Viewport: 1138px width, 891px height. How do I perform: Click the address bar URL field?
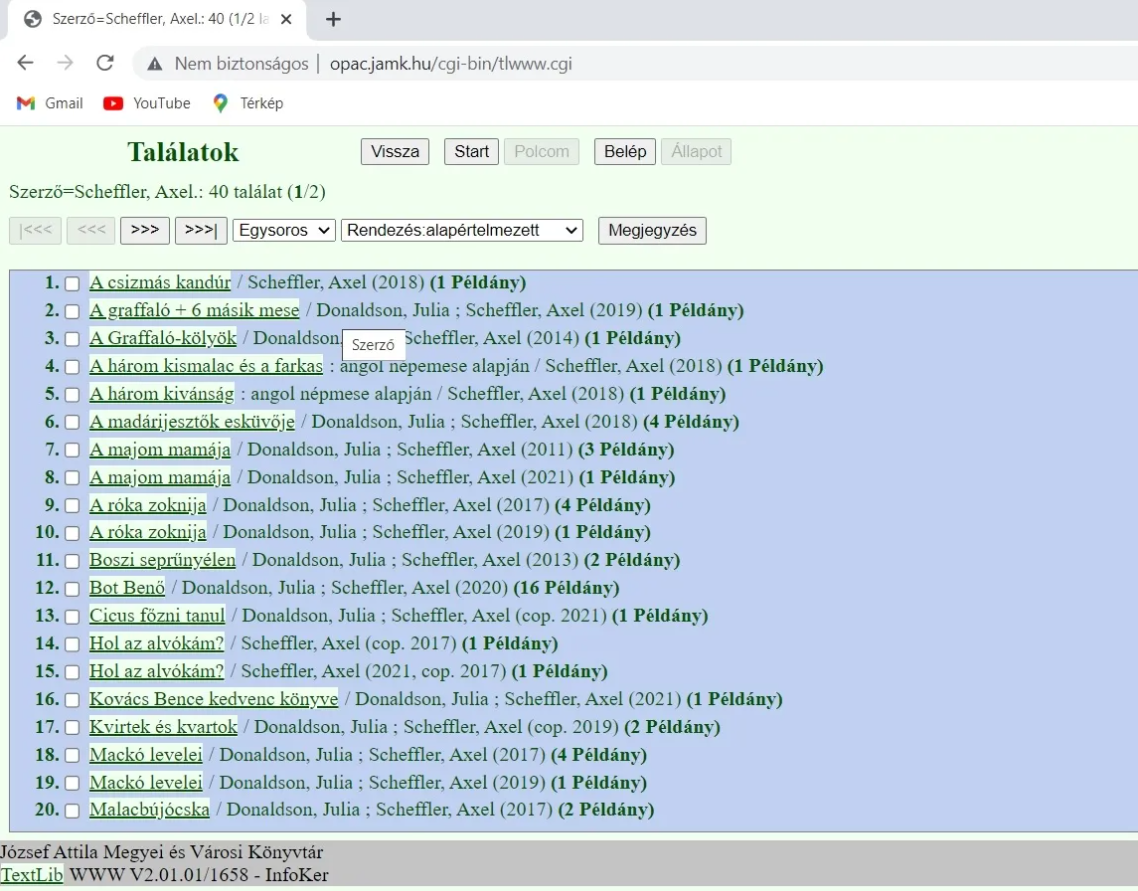pos(600,64)
